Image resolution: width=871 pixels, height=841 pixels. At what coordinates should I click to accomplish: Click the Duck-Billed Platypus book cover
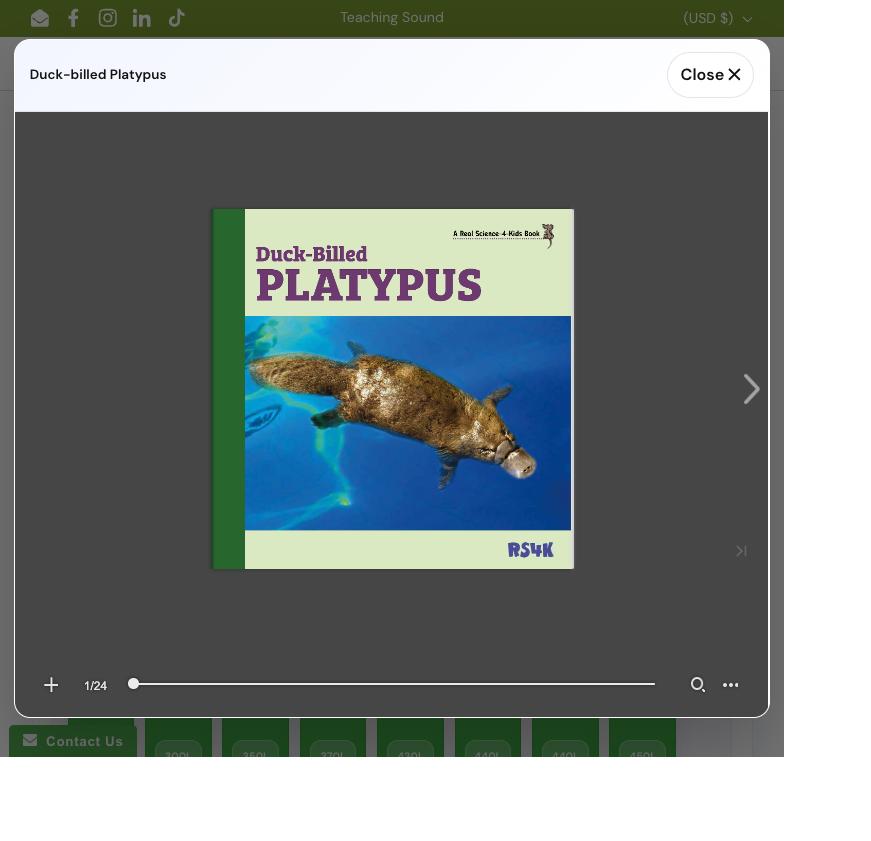[x=393, y=389]
